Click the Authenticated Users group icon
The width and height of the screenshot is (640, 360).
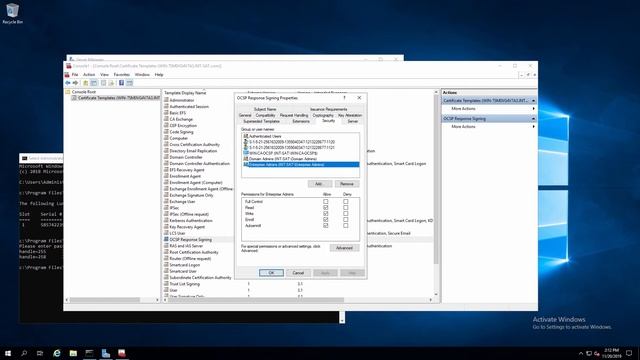tap(246, 136)
